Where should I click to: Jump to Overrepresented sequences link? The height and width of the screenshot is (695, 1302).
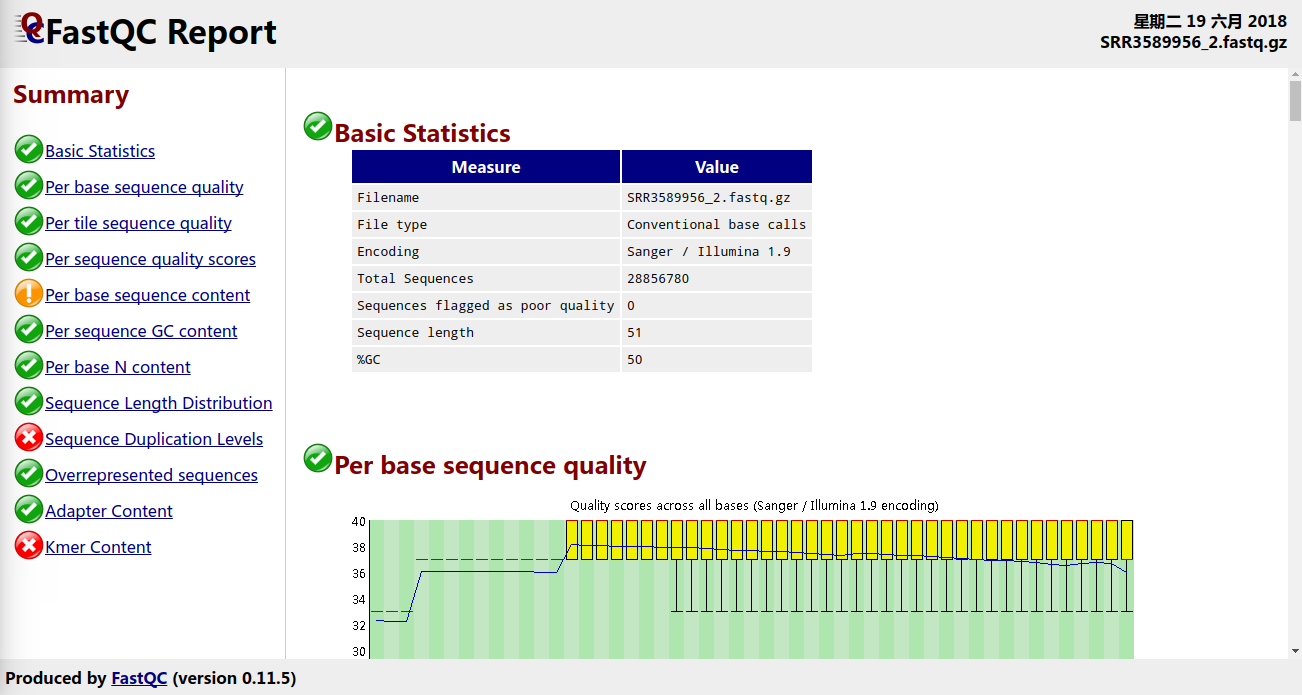point(151,475)
